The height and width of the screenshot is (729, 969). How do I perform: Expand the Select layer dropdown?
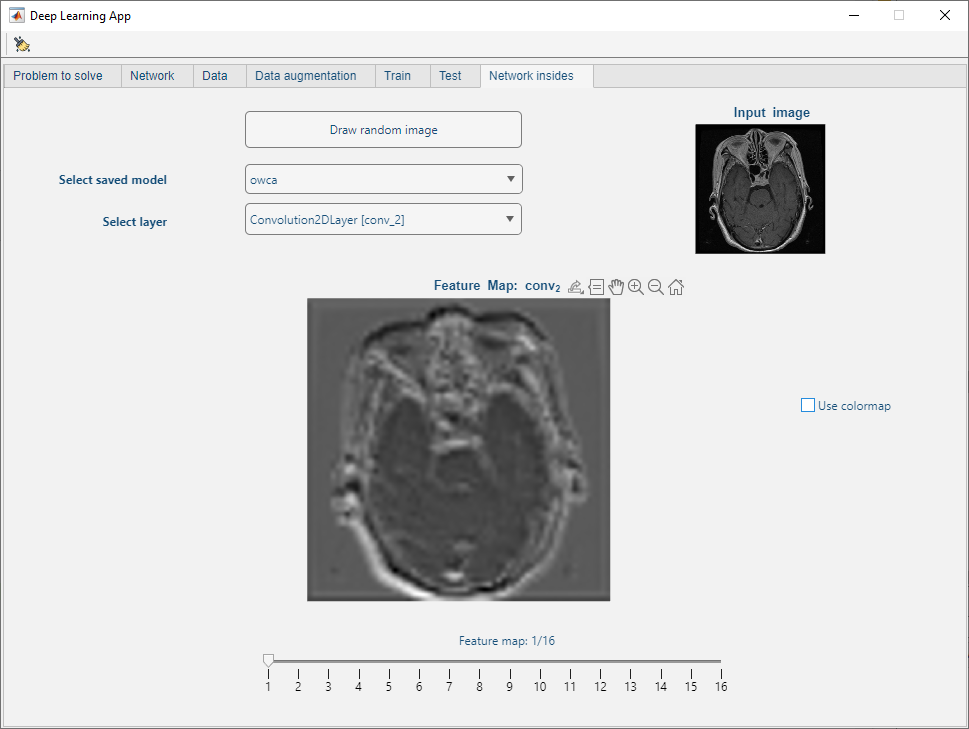[x=383, y=219]
